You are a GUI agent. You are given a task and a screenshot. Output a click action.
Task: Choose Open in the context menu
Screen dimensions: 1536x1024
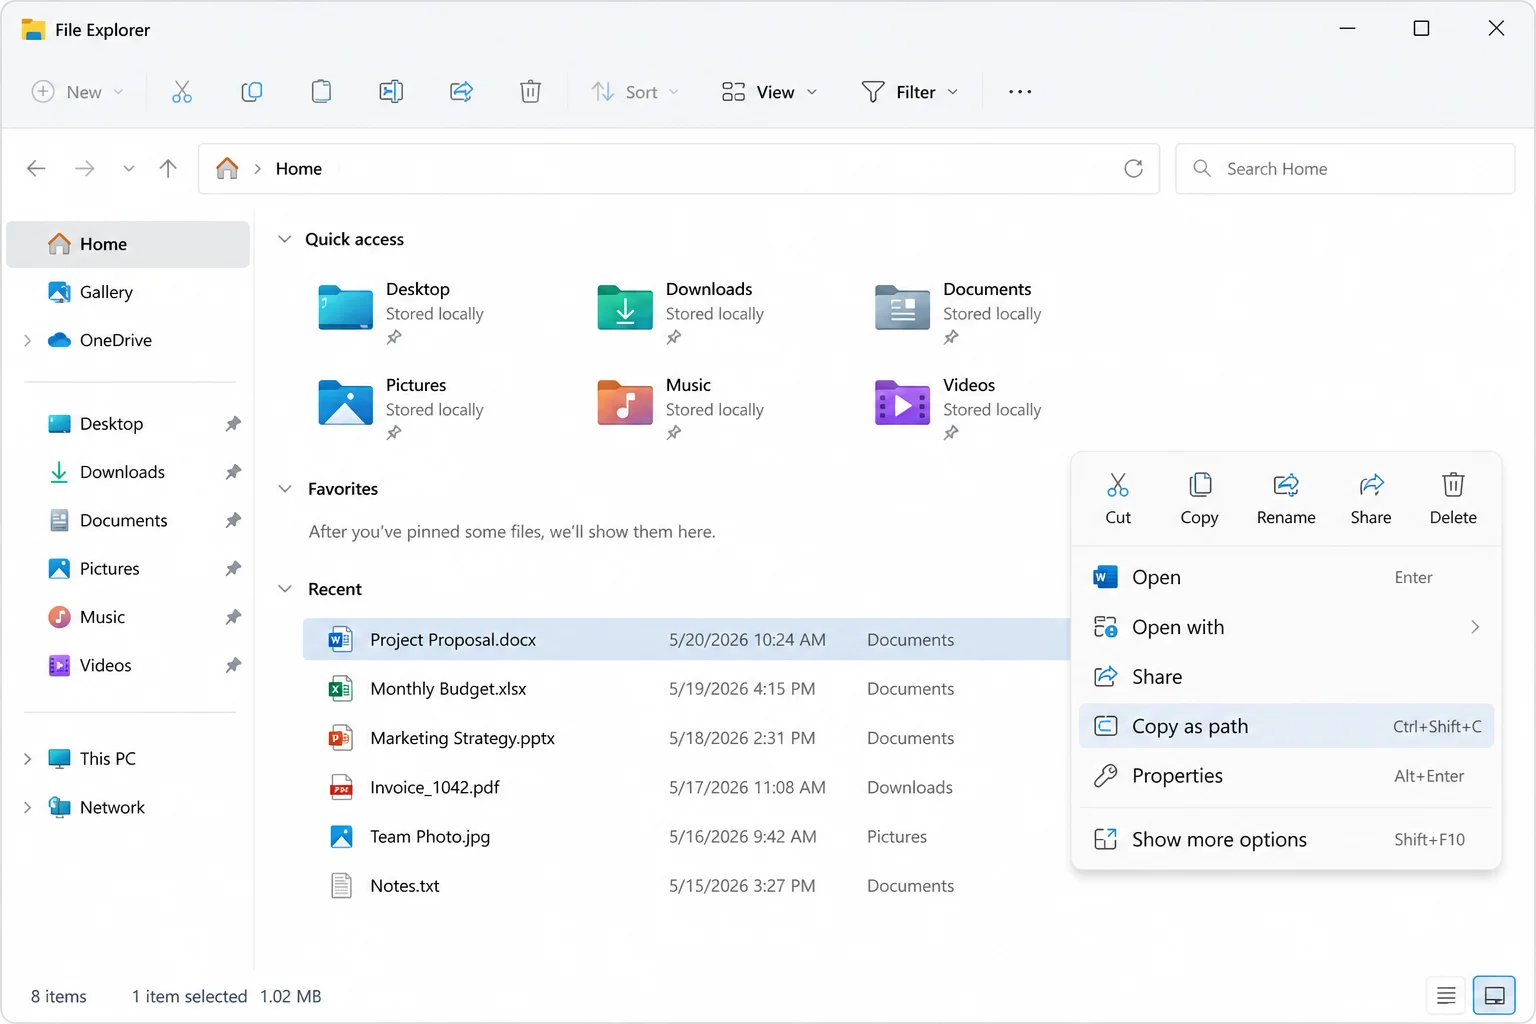point(1286,577)
